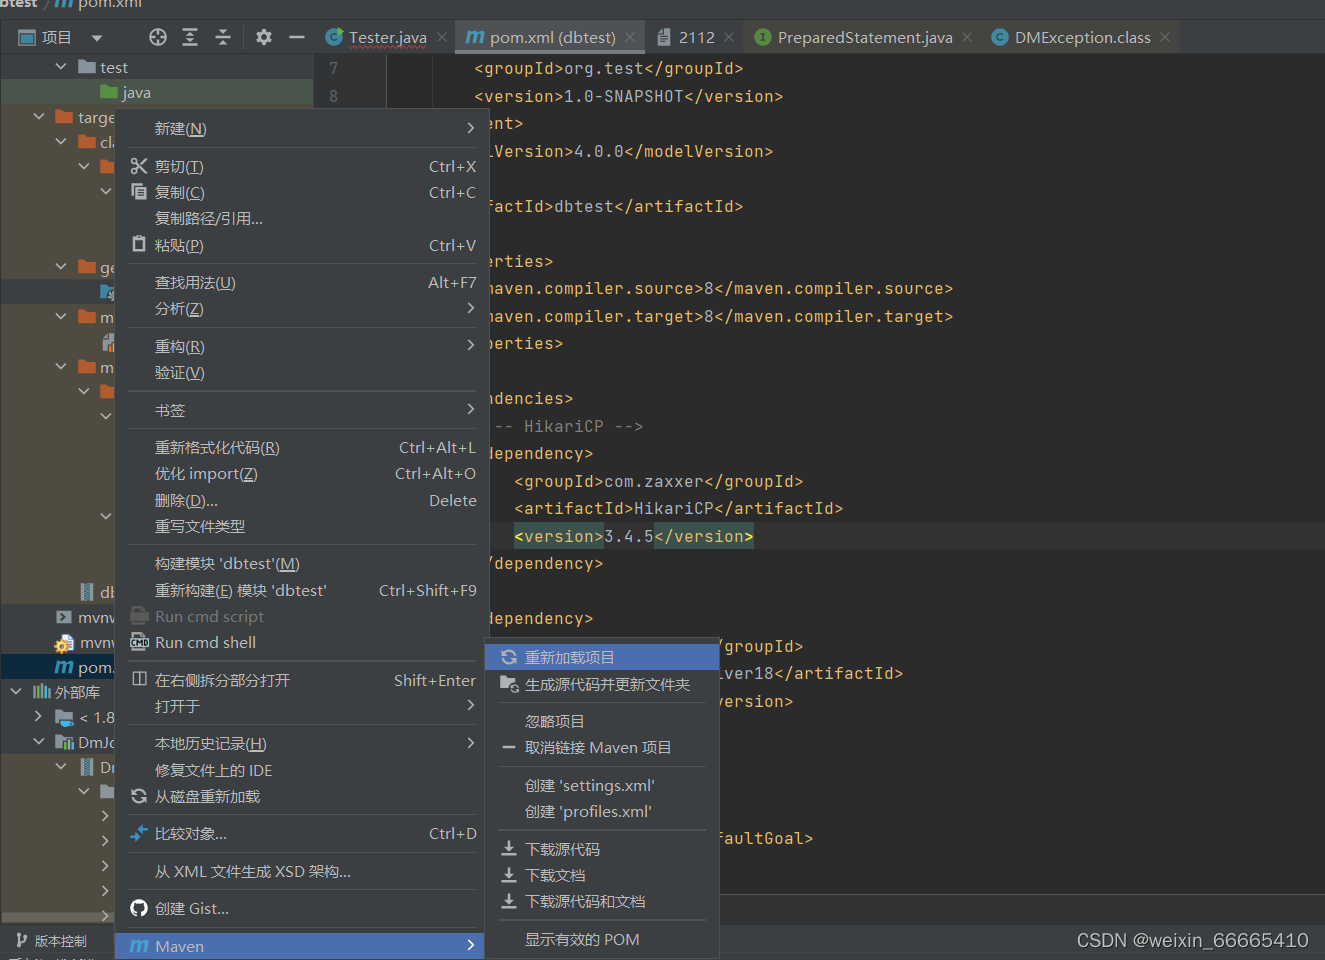
Task: Choose 剪切(T) from context menu
Action: [x=300, y=167]
